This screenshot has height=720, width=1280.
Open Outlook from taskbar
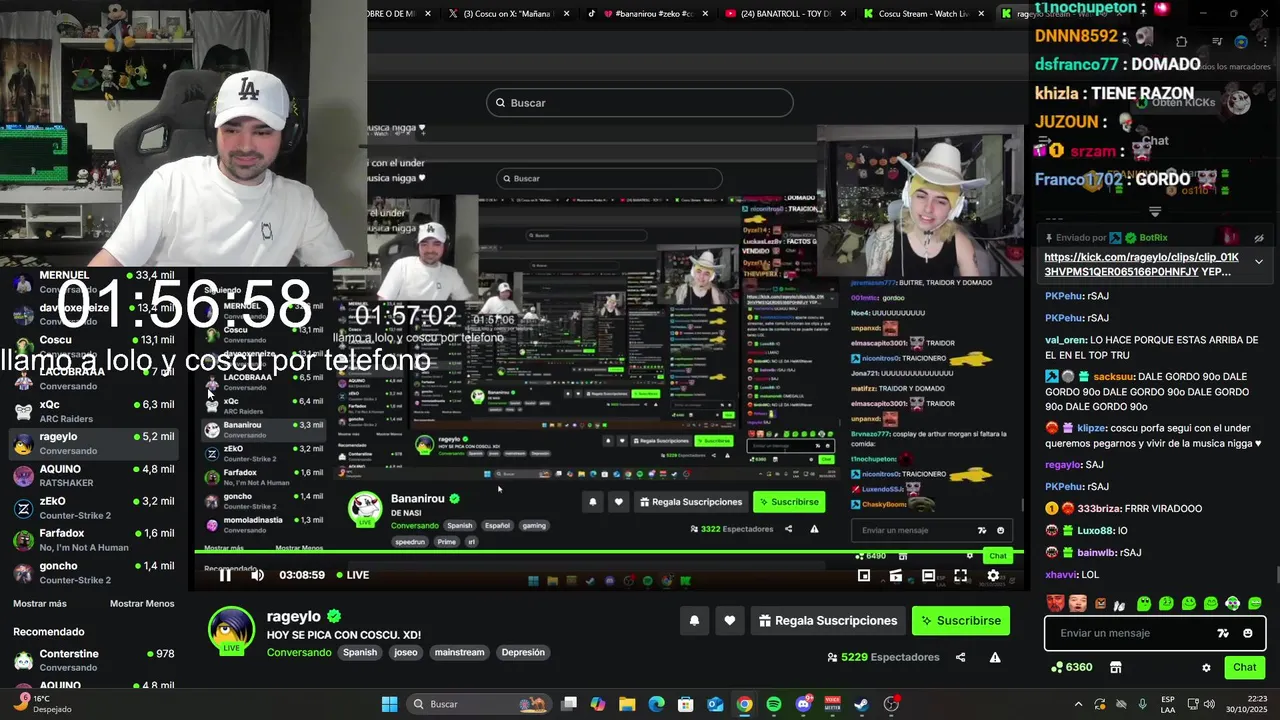(x=715, y=704)
